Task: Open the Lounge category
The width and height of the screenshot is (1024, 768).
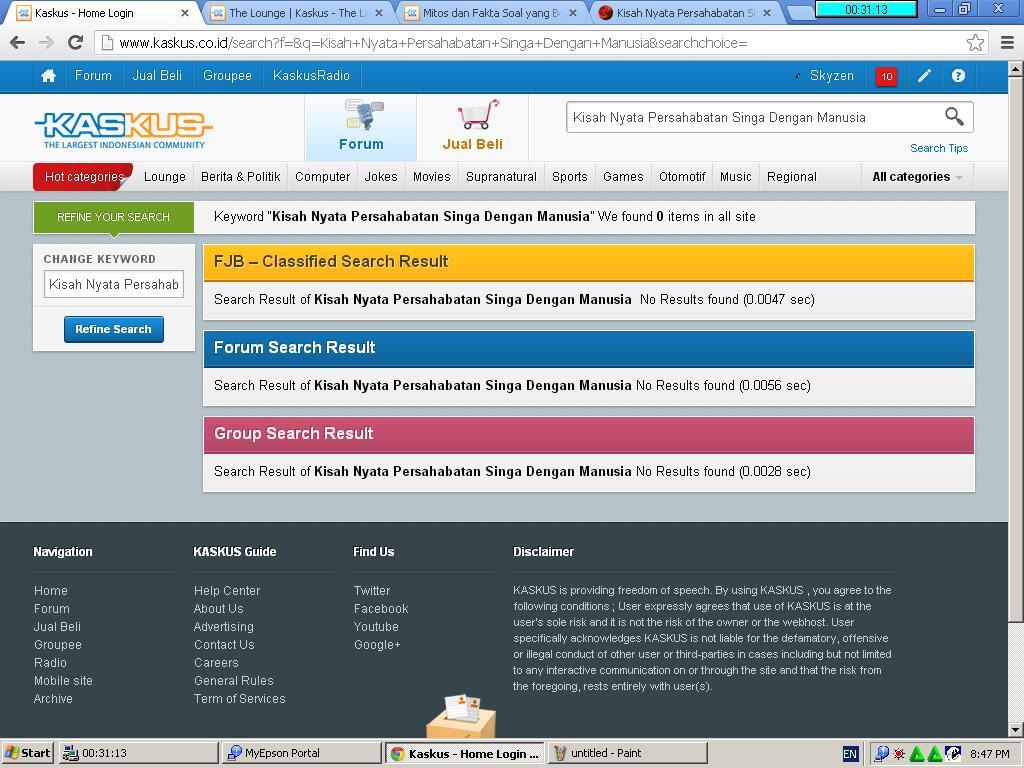Action: tap(165, 177)
